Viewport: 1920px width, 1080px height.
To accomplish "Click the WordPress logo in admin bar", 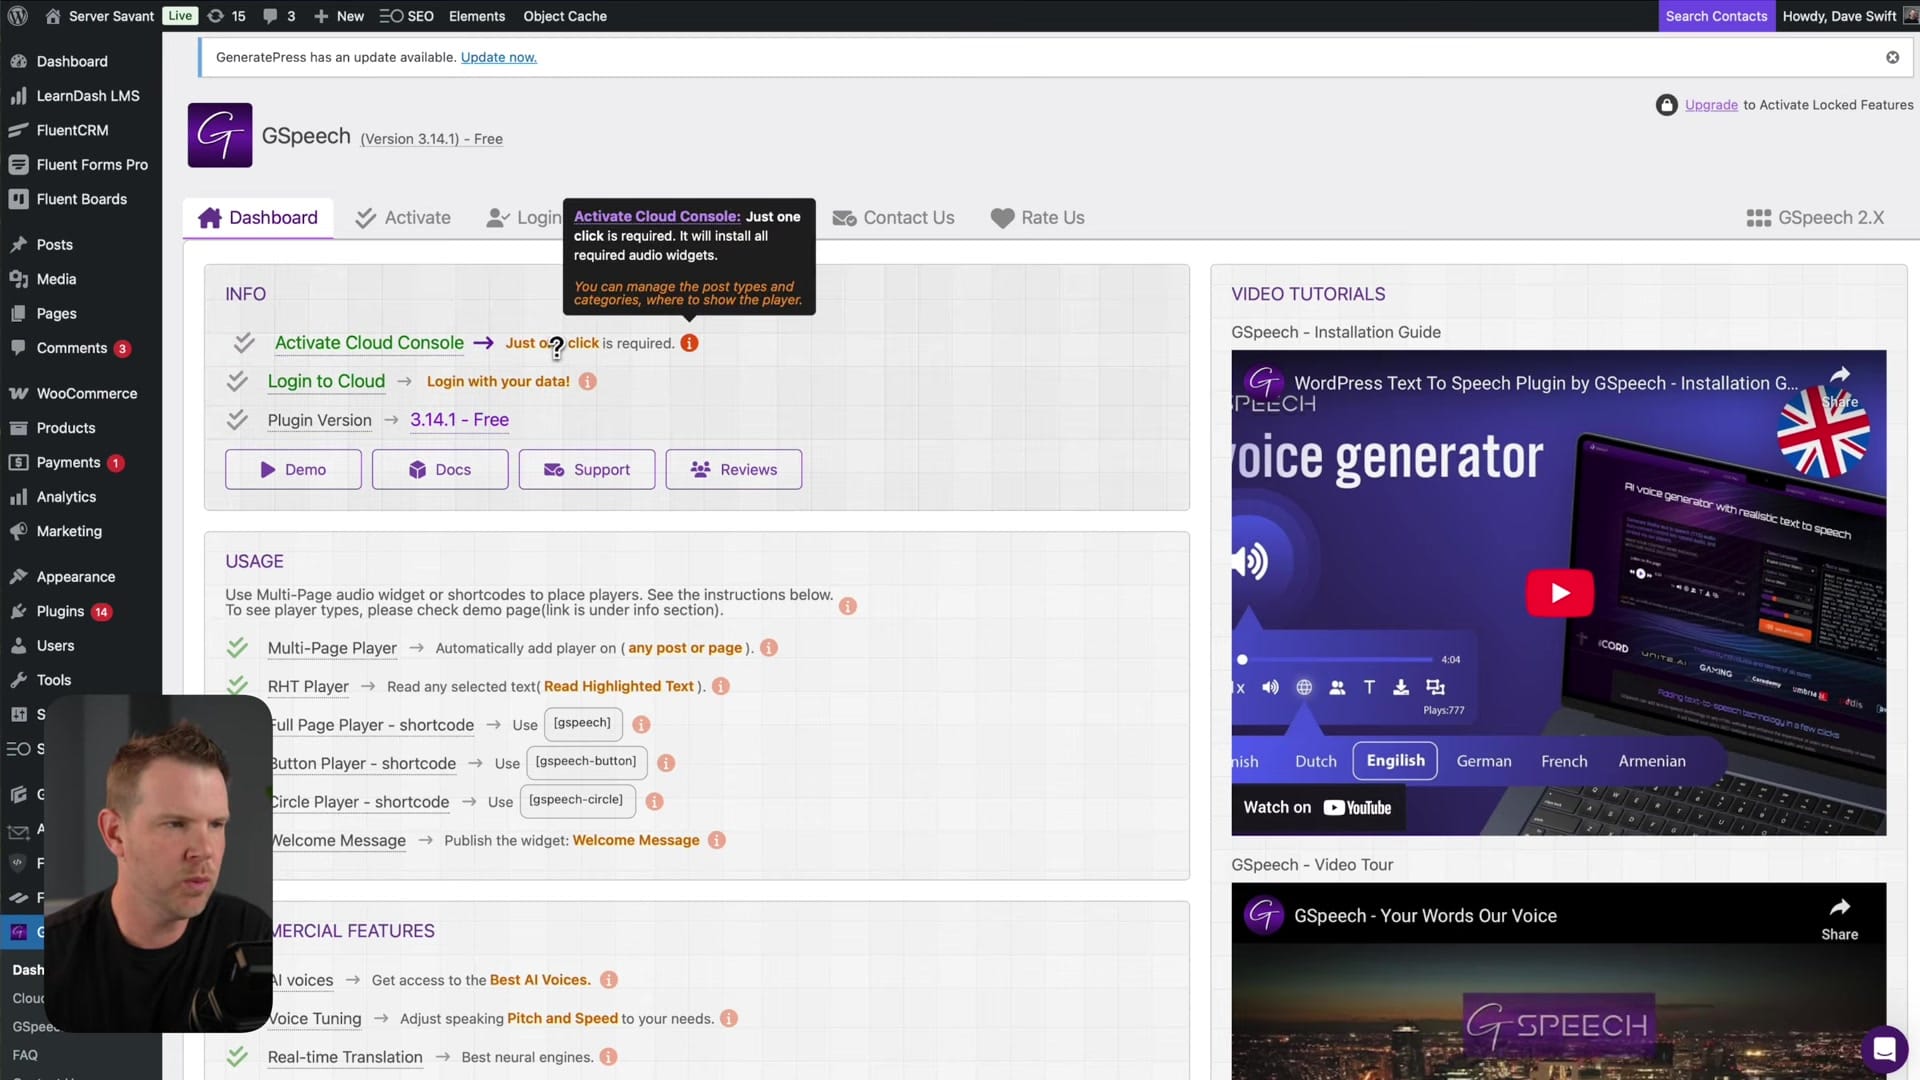I will (x=17, y=16).
